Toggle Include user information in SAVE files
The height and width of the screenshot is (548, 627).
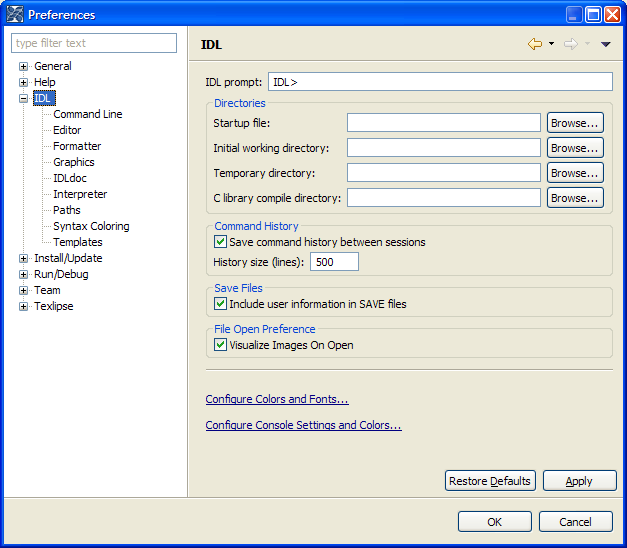tap(220, 304)
